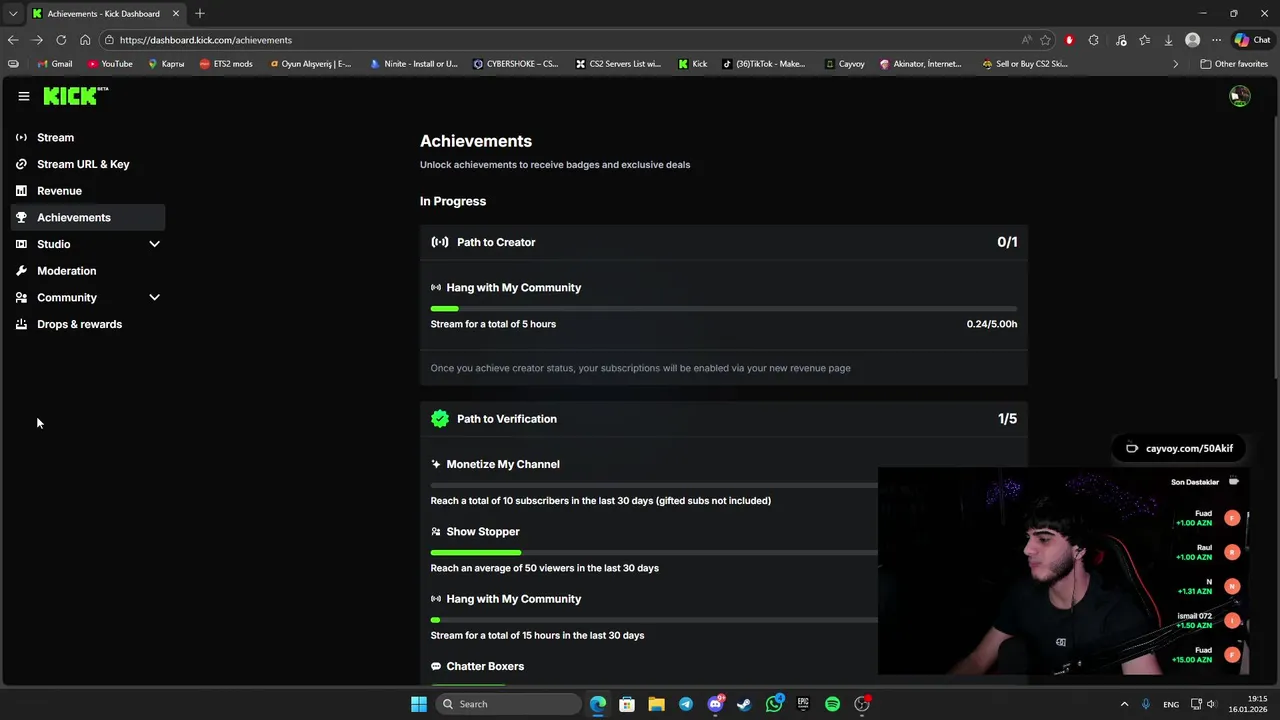The height and width of the screenshot is (720, 1280).
Task: Open browser downloads icon
Action: [x=1168, y=40]
